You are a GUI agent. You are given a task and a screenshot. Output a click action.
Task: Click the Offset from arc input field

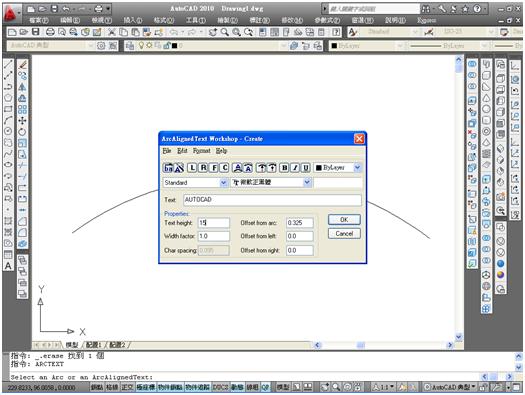(300, 223)
